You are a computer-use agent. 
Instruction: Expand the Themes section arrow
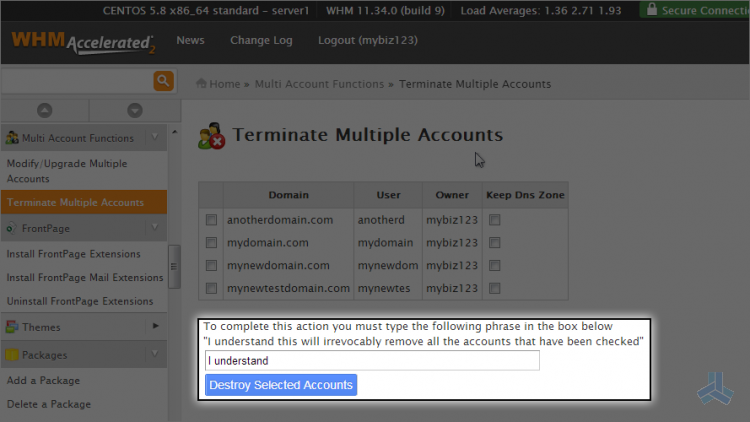coord(155,326)
